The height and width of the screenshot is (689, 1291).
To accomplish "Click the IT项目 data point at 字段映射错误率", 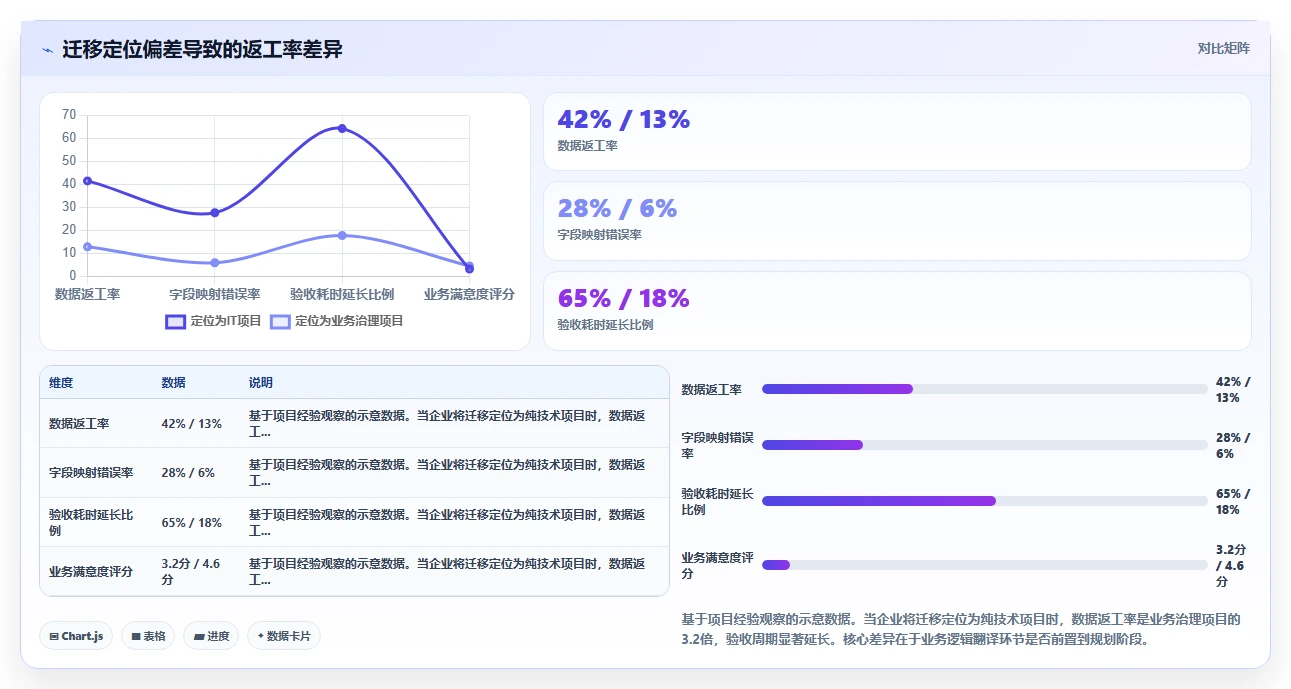I will 215,212.
